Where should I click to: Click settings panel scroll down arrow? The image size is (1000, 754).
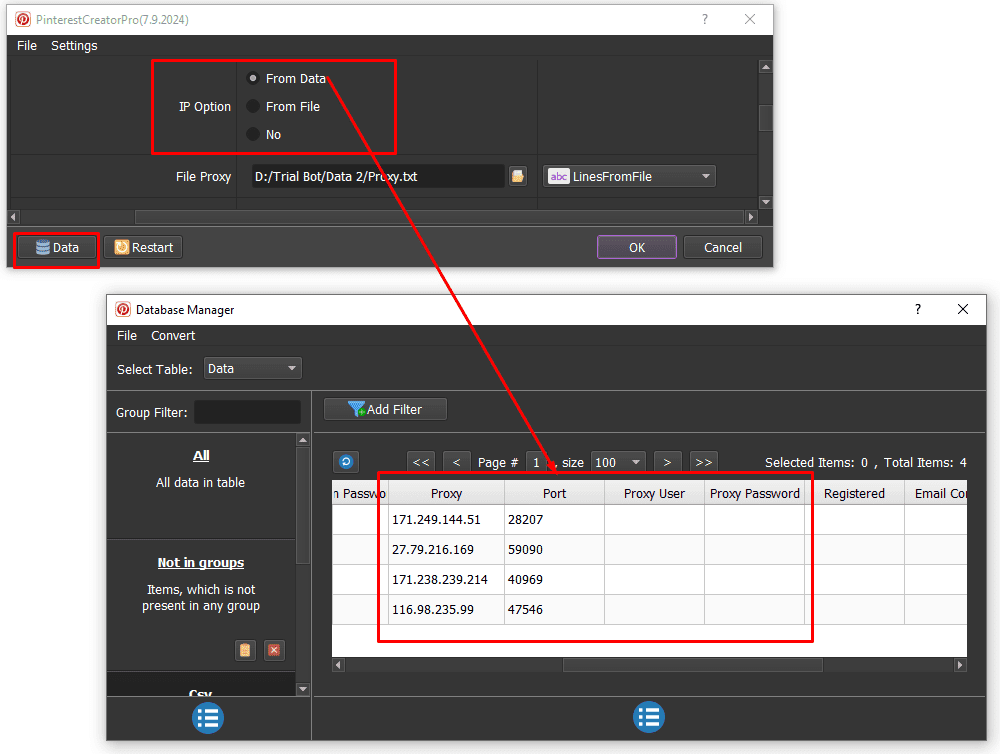click(x=766, y=202)
